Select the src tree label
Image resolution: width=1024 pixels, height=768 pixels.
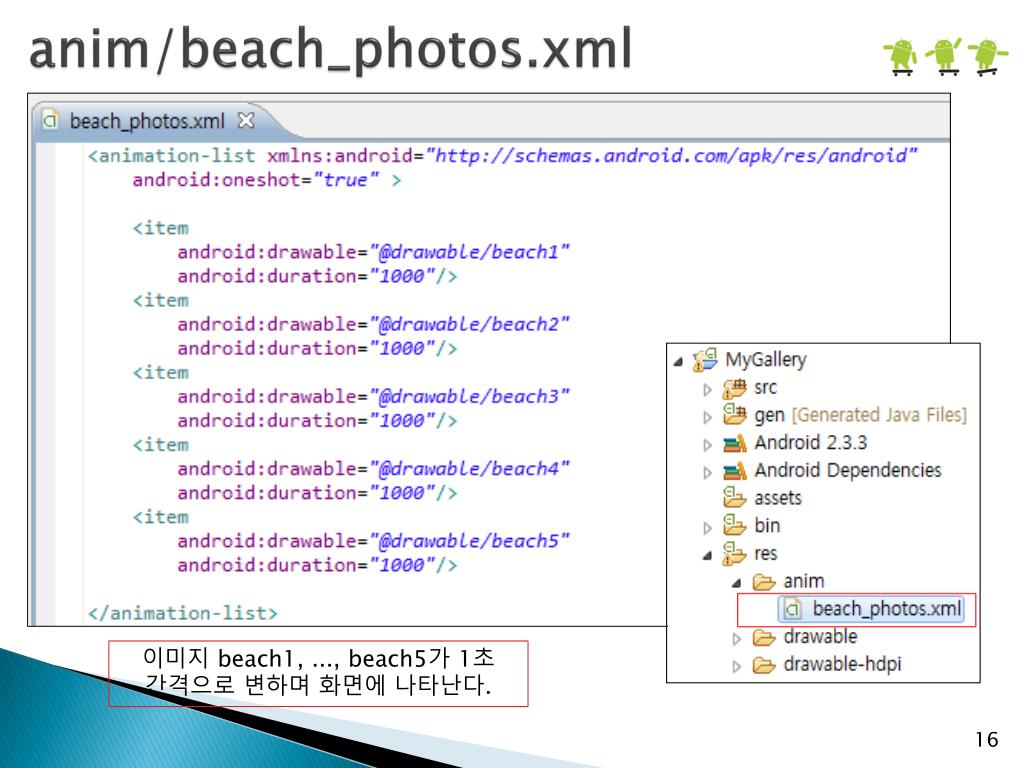765,388
